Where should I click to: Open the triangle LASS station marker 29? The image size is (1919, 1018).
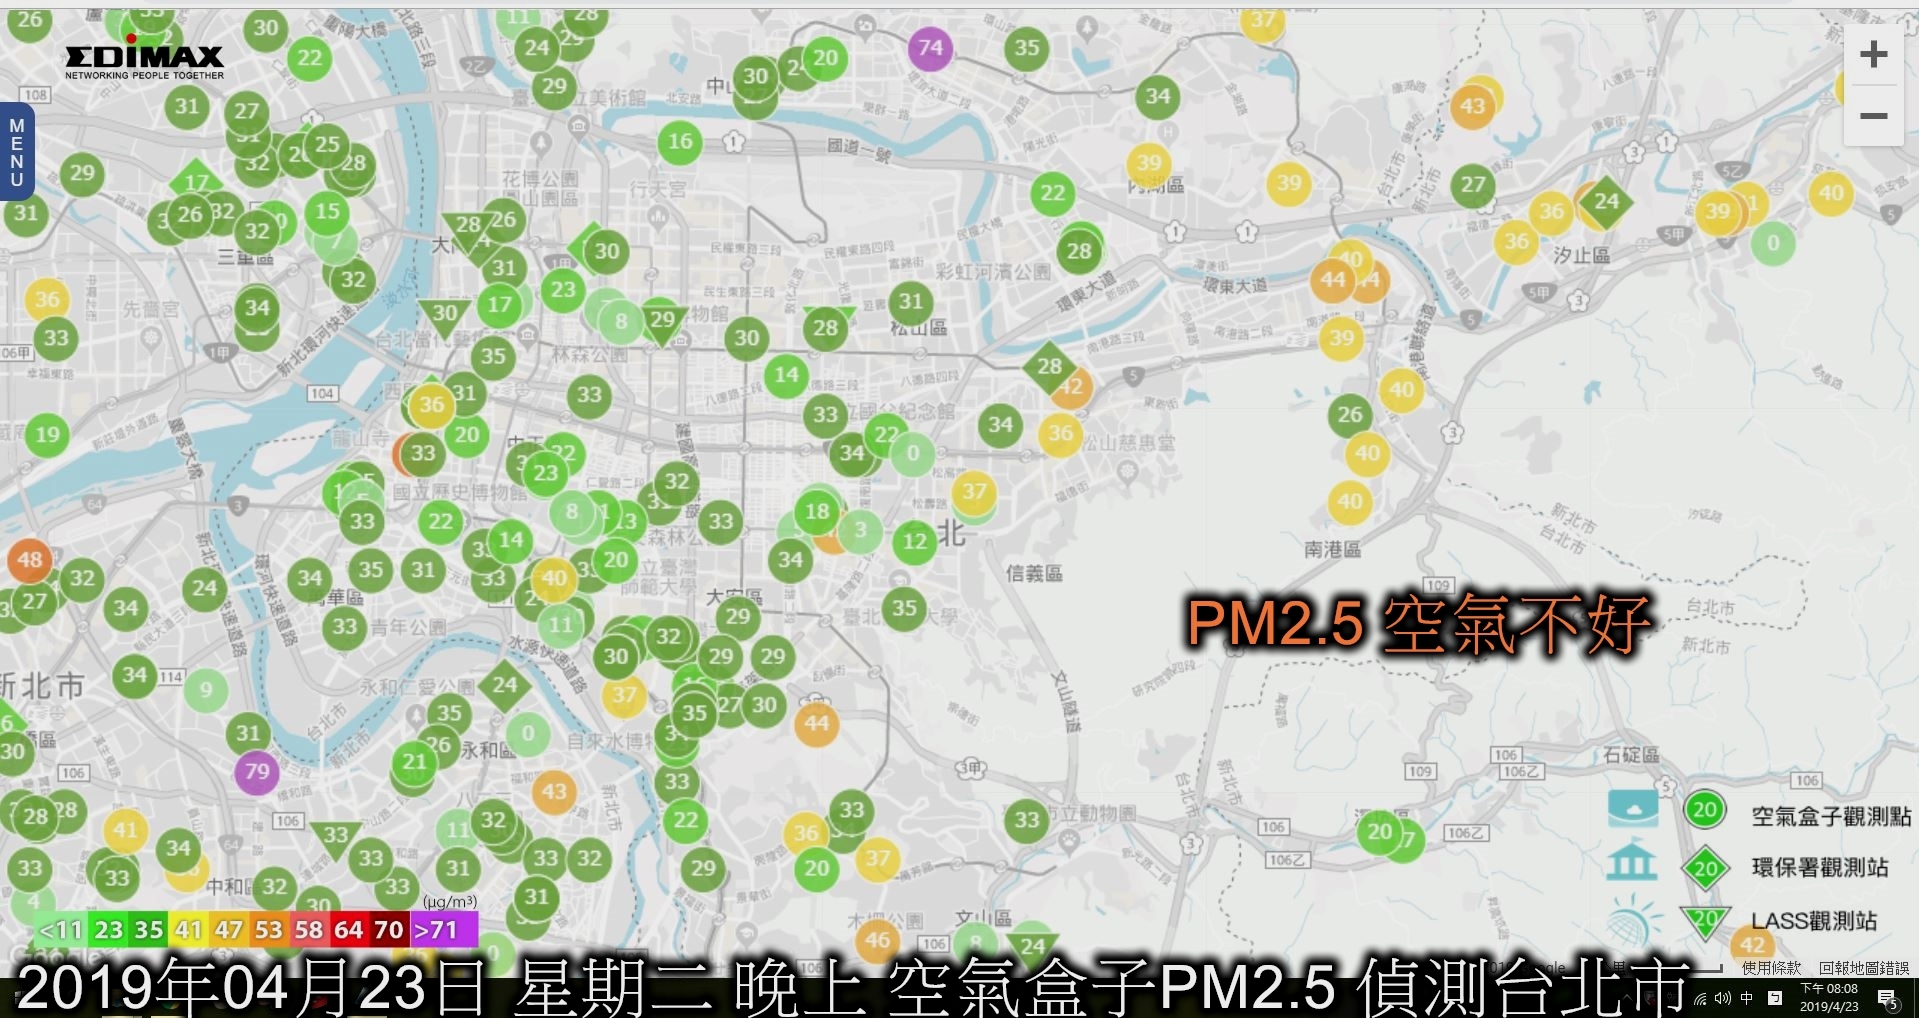click(662, 322)
